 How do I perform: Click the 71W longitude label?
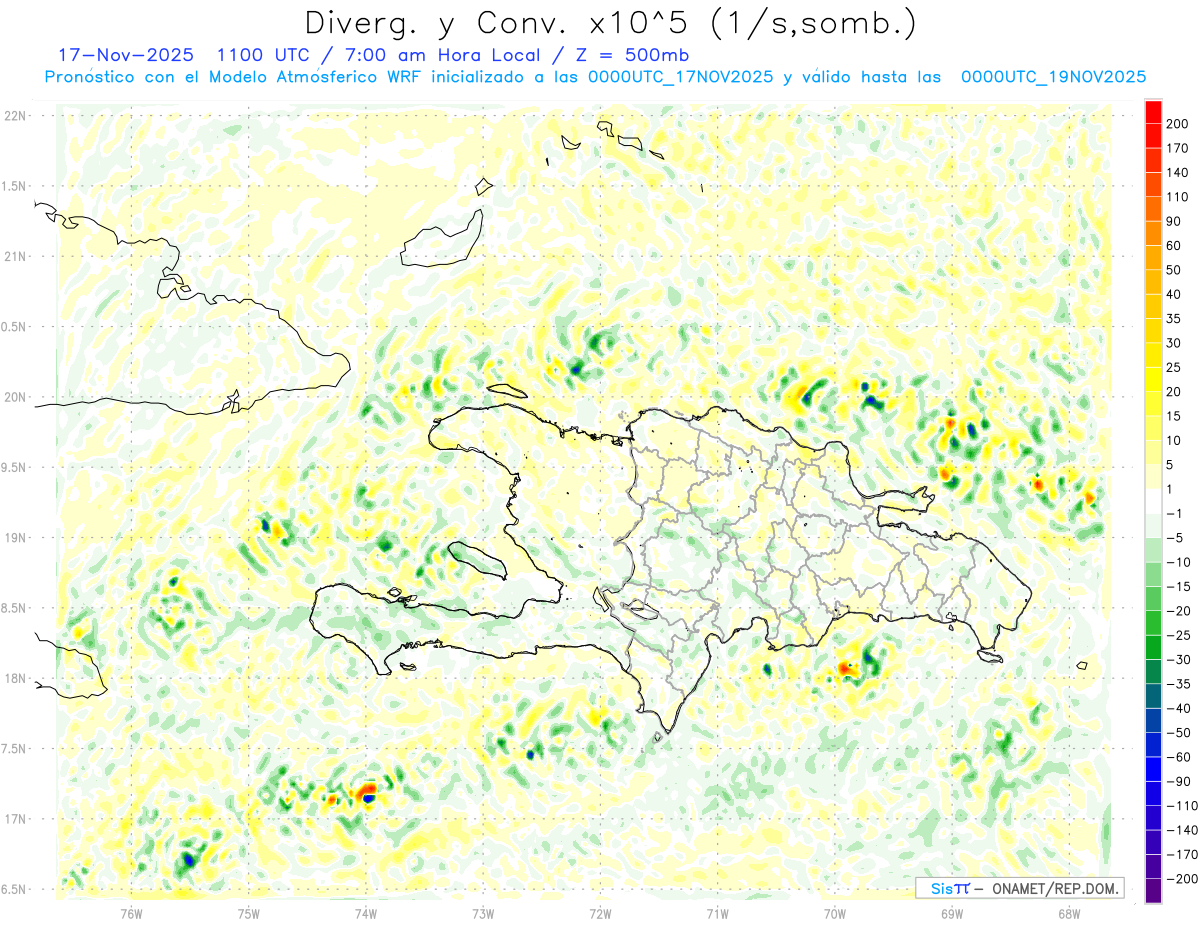click(717, 913)
